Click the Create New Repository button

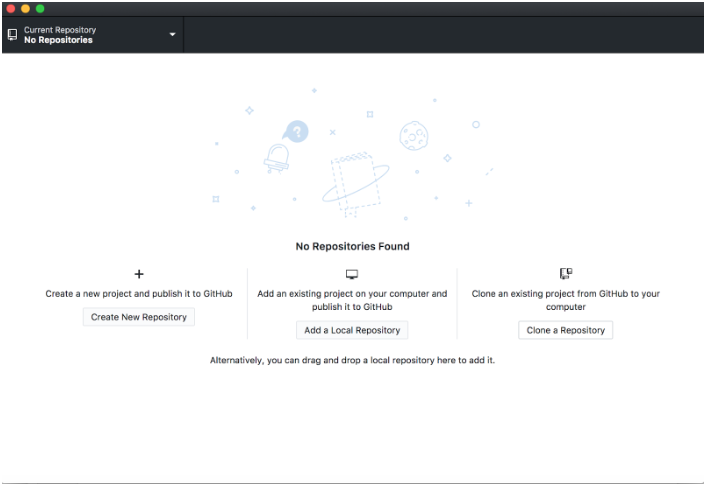[x=139, y=317]
